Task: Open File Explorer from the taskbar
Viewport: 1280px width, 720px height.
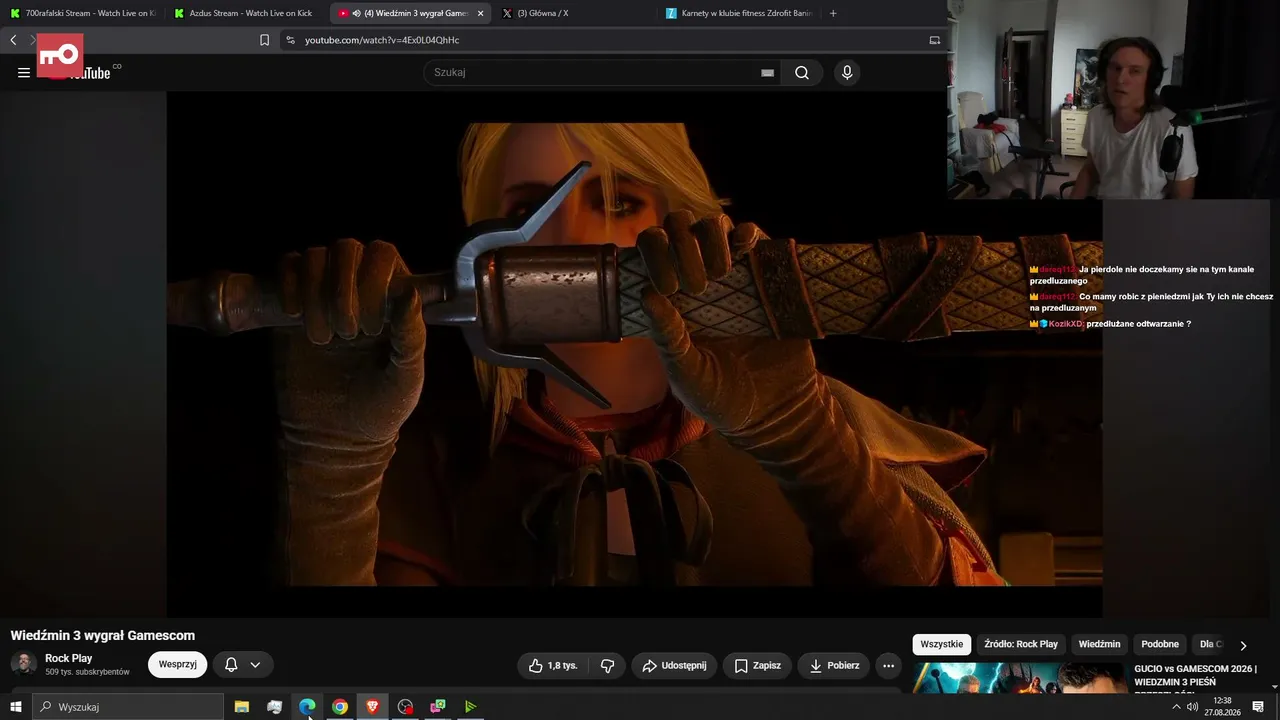Action: pyautogui.click(x=242, y=707)
